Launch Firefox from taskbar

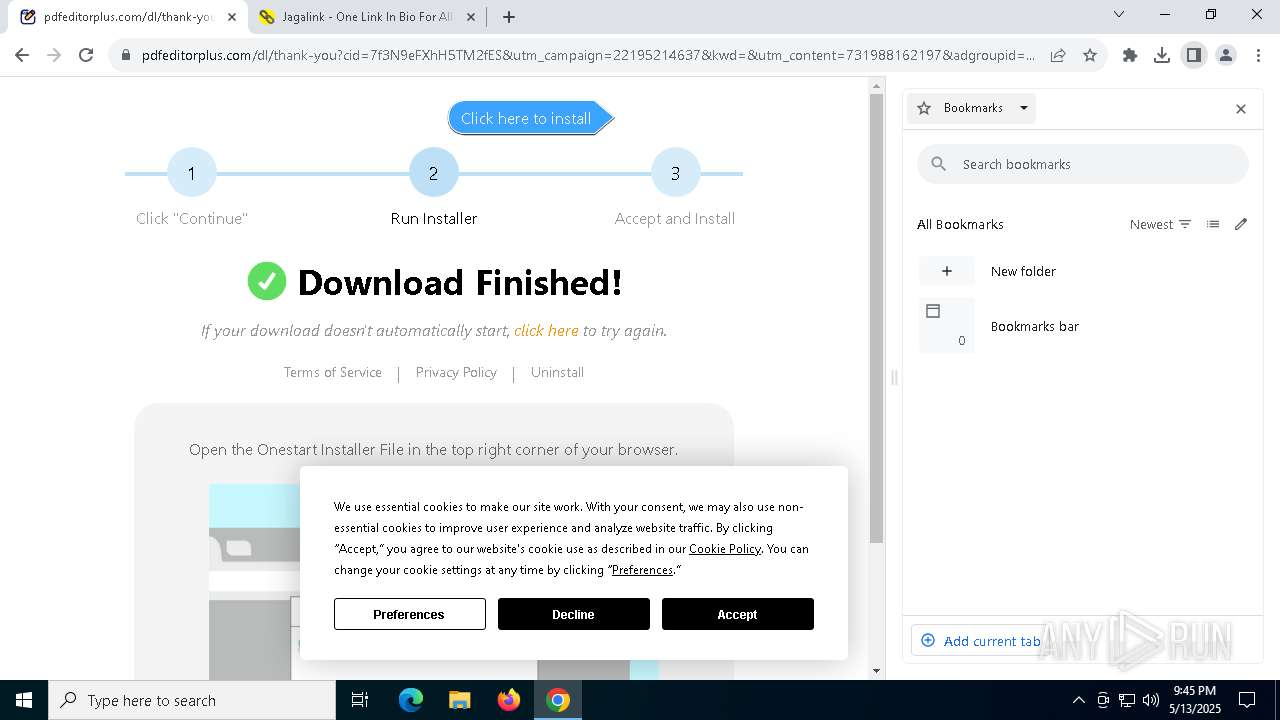click(x=509, y=700)
